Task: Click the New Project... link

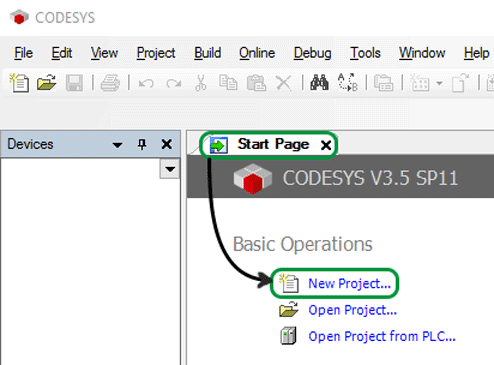Action: tap(349, 283)
